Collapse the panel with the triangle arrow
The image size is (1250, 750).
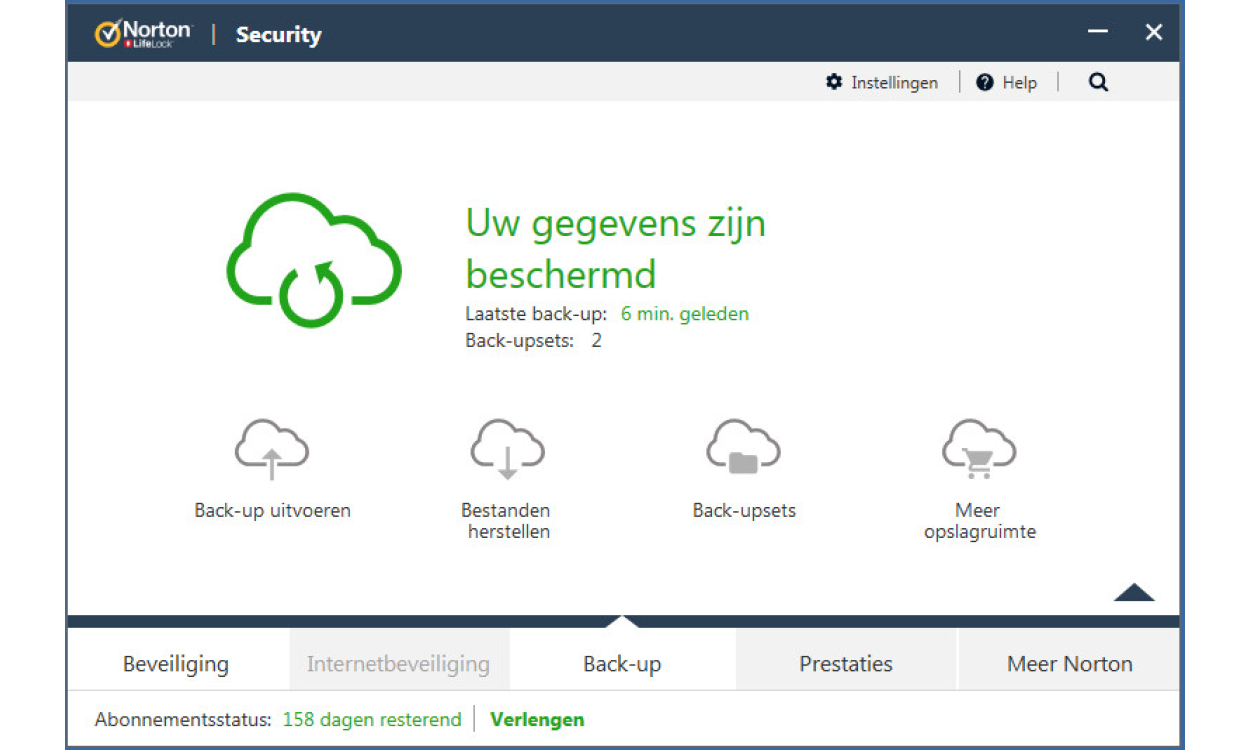coord(1134,592)
